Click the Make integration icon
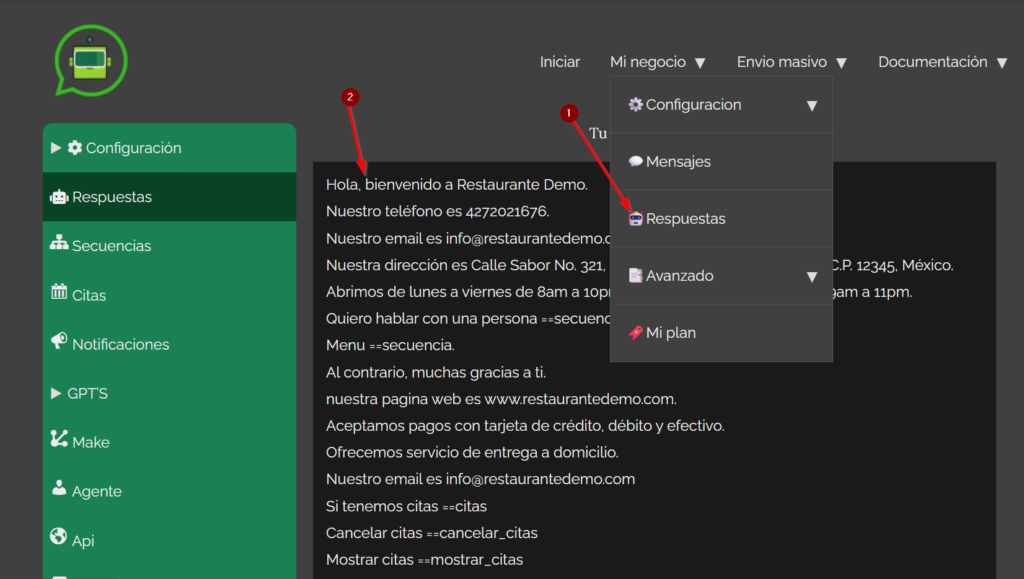Screen dimensions: 1024x579 [59, 439]
